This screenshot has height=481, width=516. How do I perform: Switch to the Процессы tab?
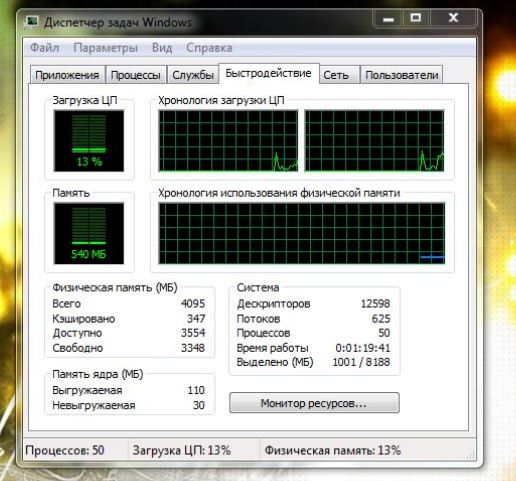click(x=135, y=75)
